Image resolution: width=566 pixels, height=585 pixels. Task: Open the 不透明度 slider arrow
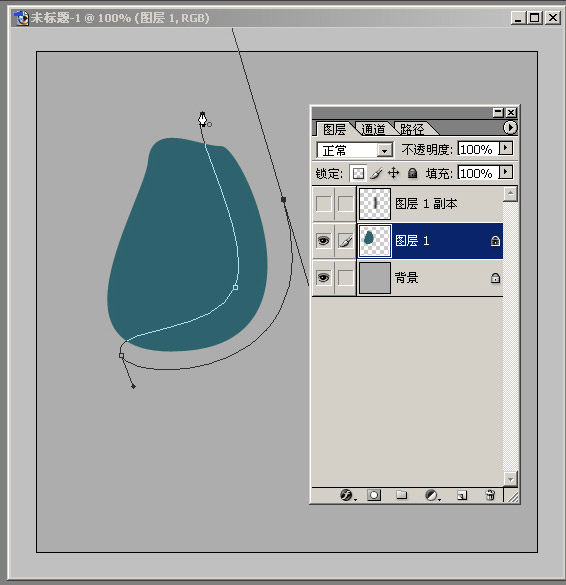[x=506, y=148]
